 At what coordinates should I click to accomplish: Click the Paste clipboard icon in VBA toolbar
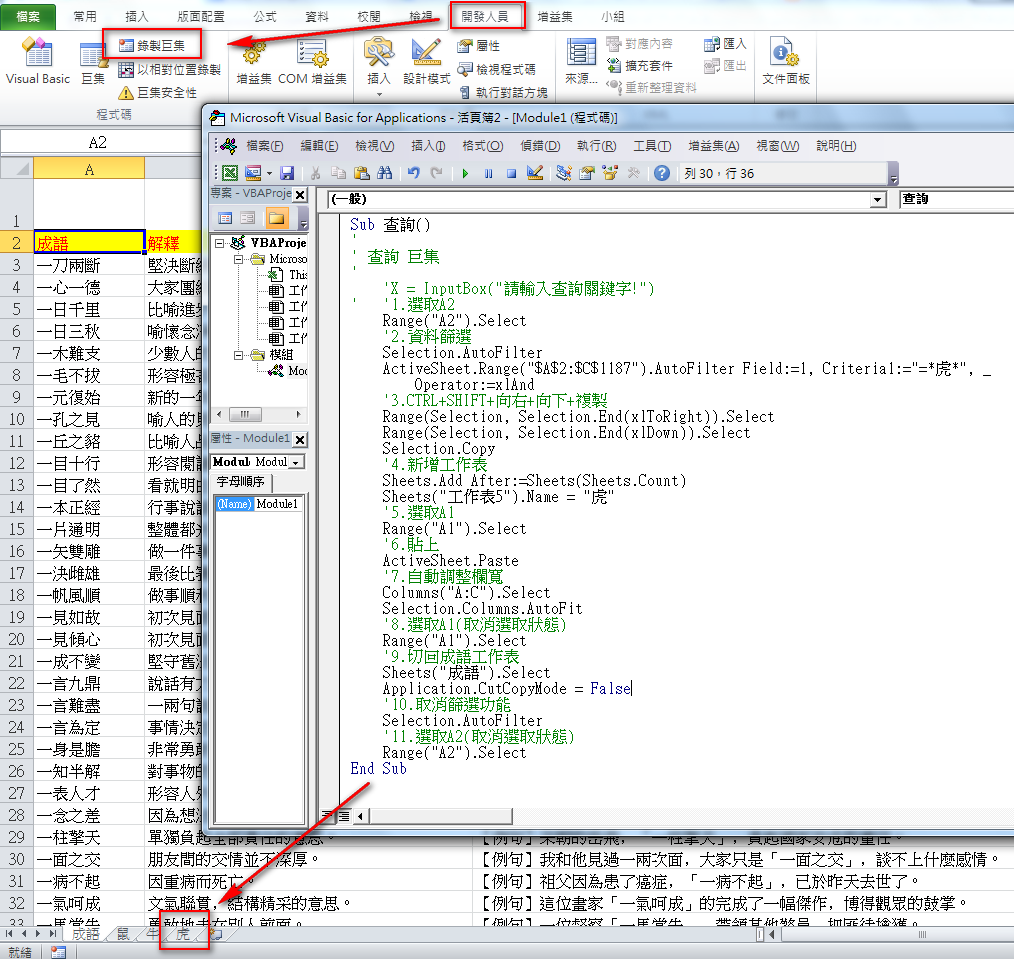click(x=361, y=173)
